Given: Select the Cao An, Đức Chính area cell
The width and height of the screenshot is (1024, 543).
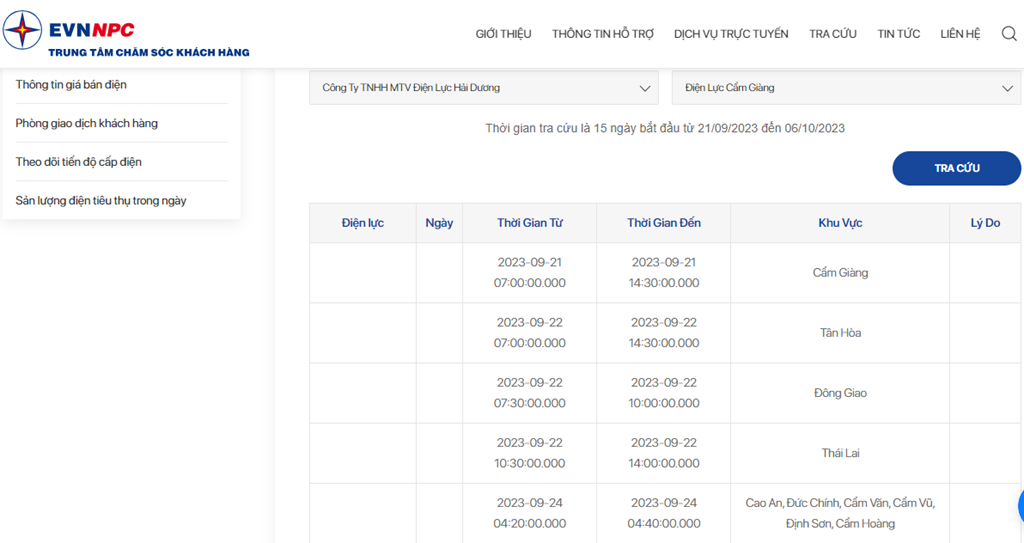Looking at the screenshot, I should coord(840,513).
